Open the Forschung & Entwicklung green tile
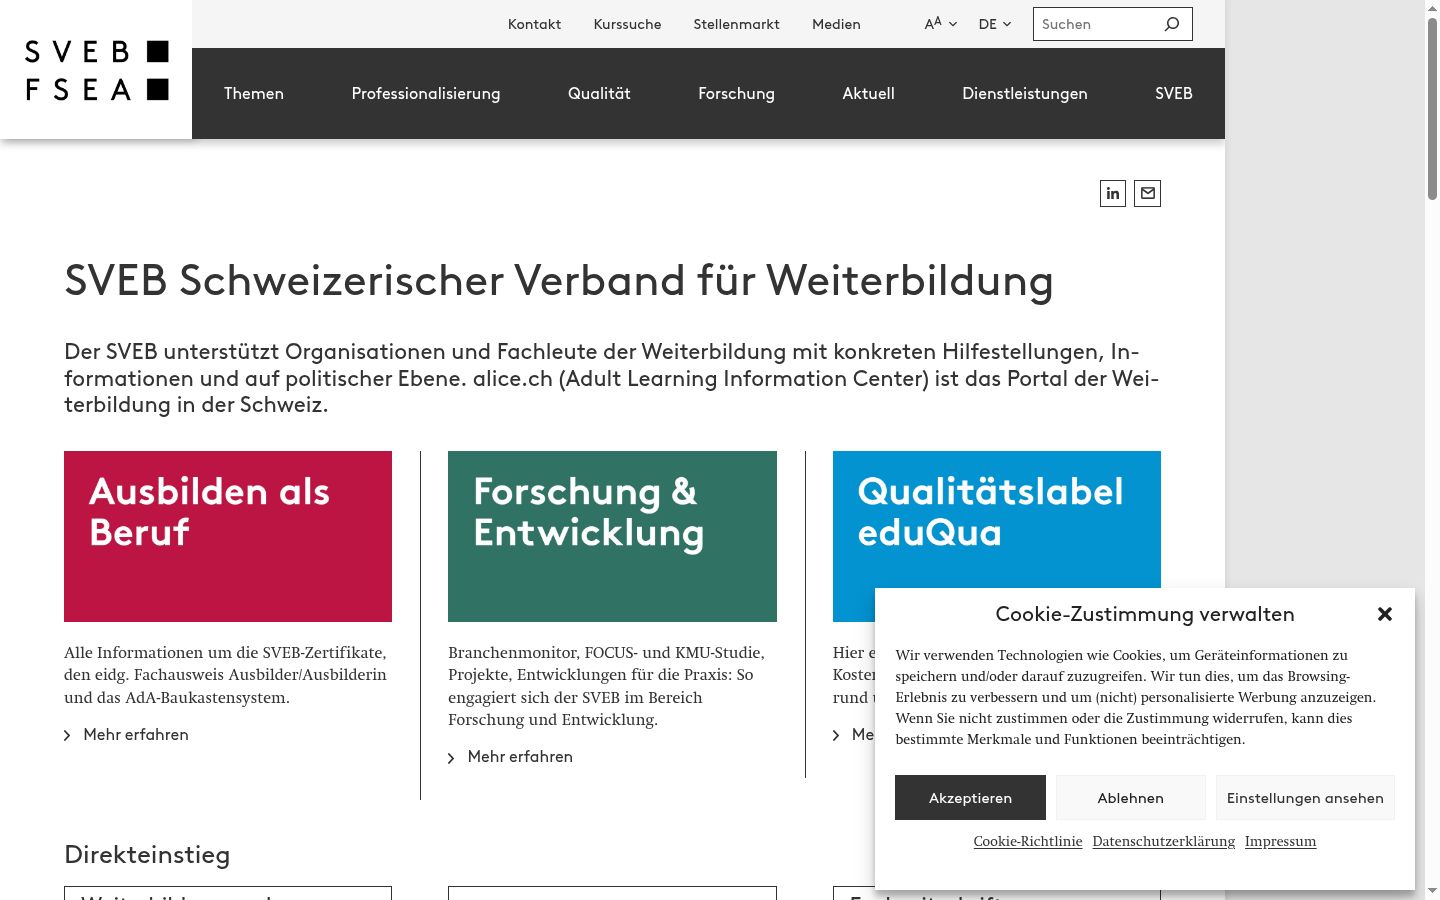This screenshot has height=900, width=1440. point(612,536)
